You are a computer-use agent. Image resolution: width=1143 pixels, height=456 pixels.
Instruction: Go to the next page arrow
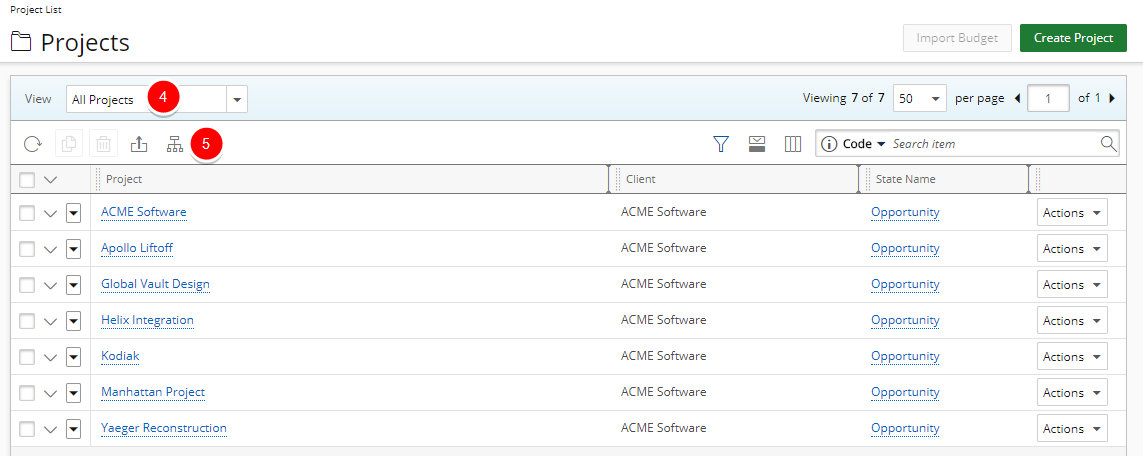coord(1112,98)
